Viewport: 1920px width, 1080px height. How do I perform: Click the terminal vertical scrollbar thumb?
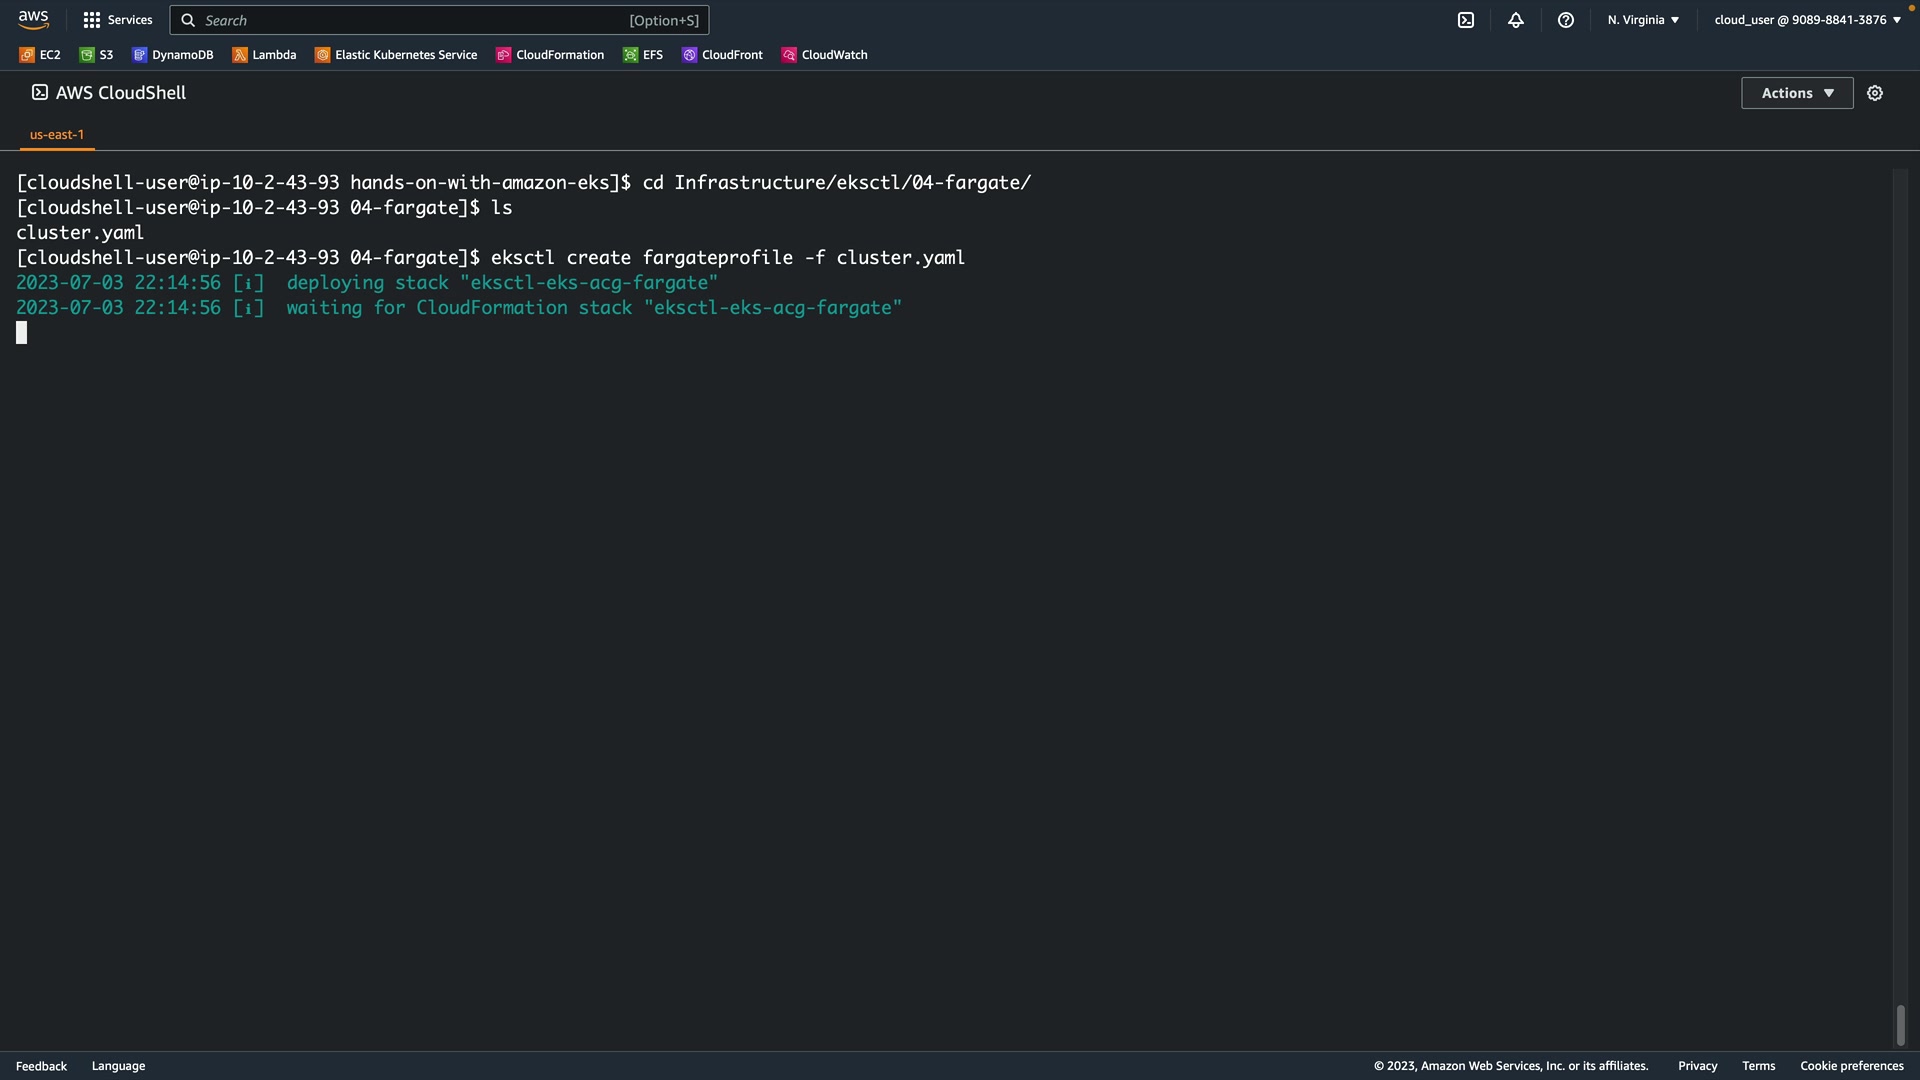click(1900, 1025)
